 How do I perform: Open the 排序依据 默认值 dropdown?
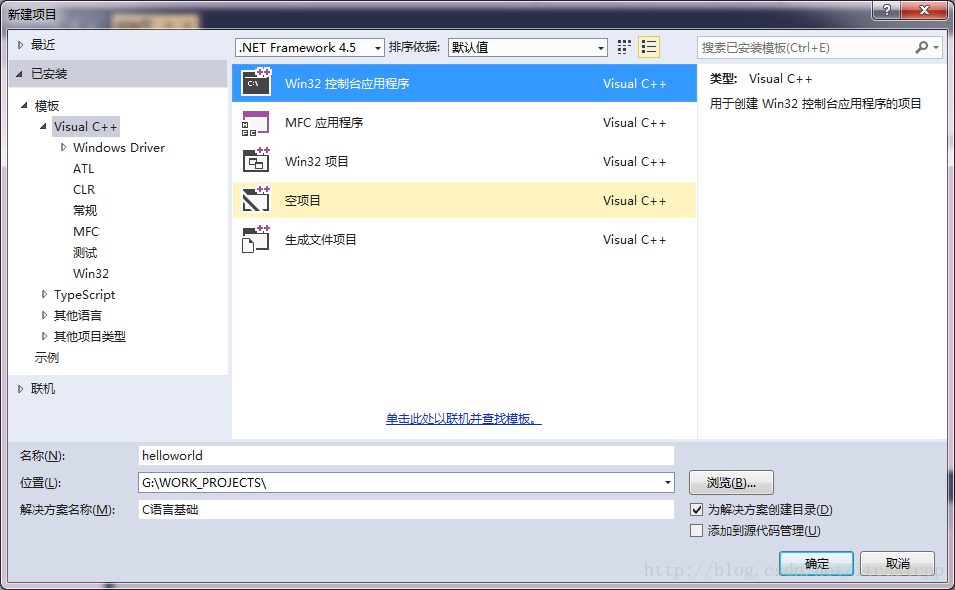(527, 47)
